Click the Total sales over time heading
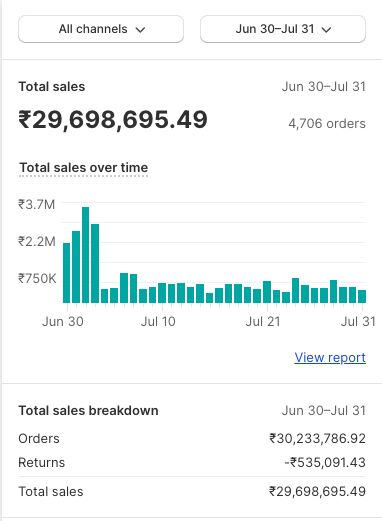This screenshot has height=521, width=382. tap(84, 167)
